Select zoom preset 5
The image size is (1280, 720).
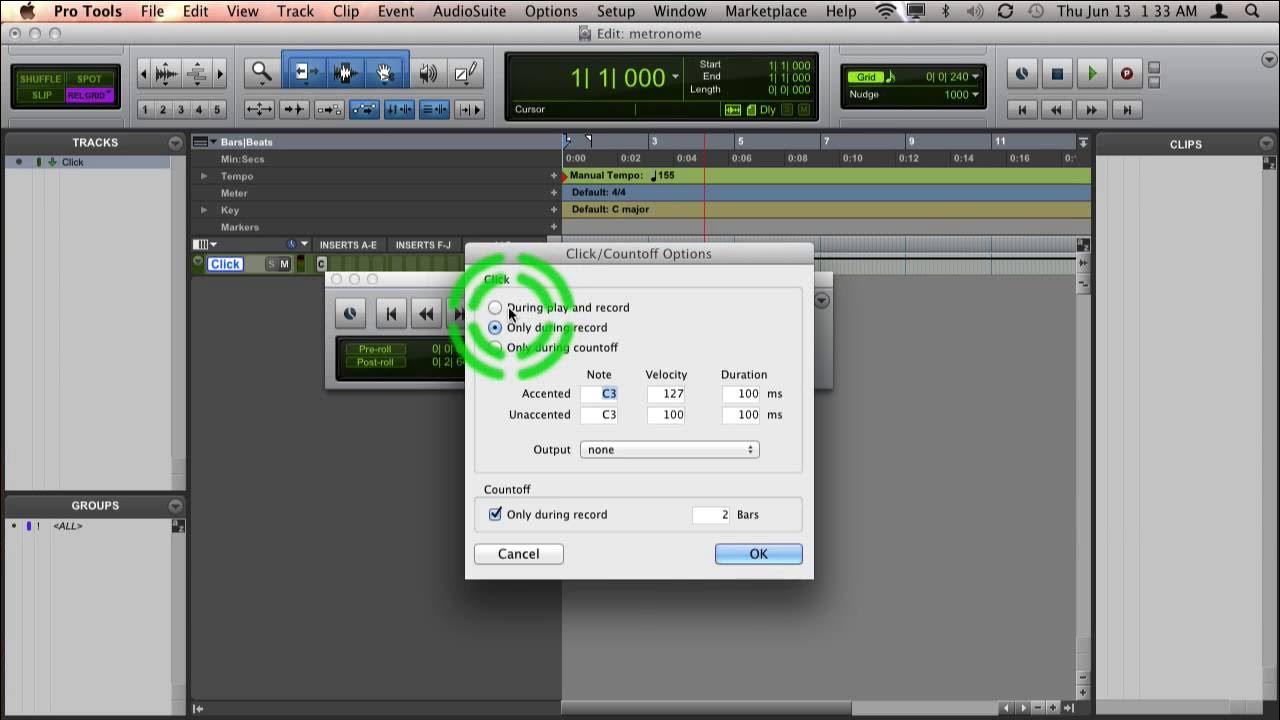point(217,110)
